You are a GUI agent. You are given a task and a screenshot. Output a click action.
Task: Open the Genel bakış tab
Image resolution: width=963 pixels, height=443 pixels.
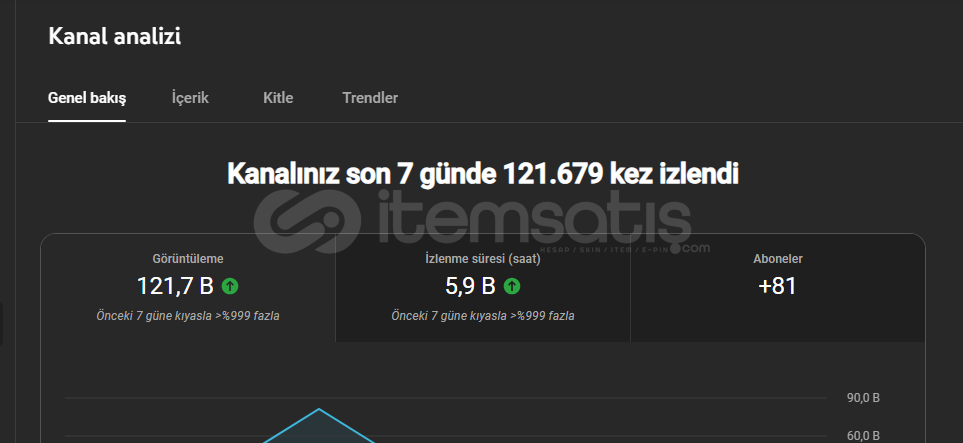tap(87, 98)
